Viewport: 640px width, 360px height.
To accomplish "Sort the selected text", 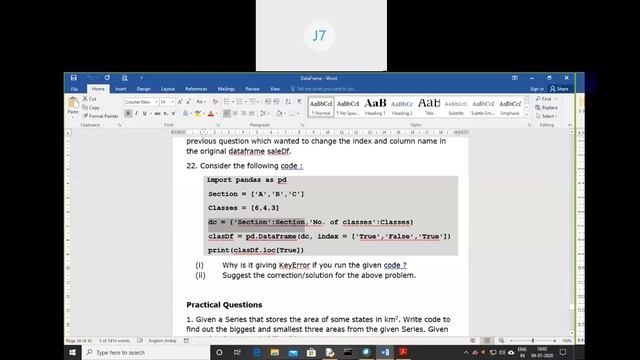I will point(288,102).
